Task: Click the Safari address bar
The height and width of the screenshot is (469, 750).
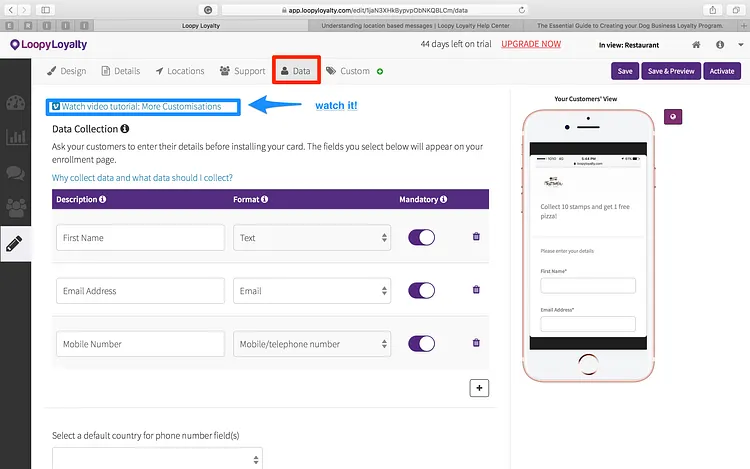Action: 375,10
